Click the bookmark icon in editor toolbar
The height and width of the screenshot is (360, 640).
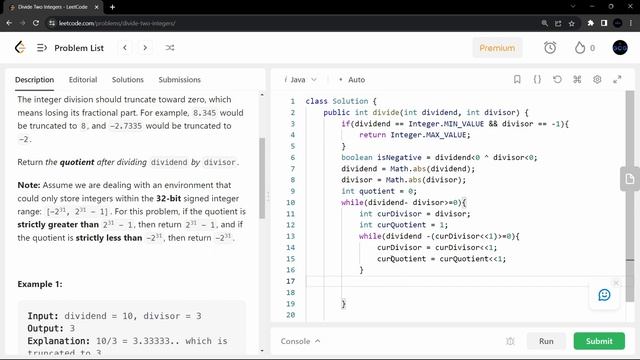coord(517,80)
